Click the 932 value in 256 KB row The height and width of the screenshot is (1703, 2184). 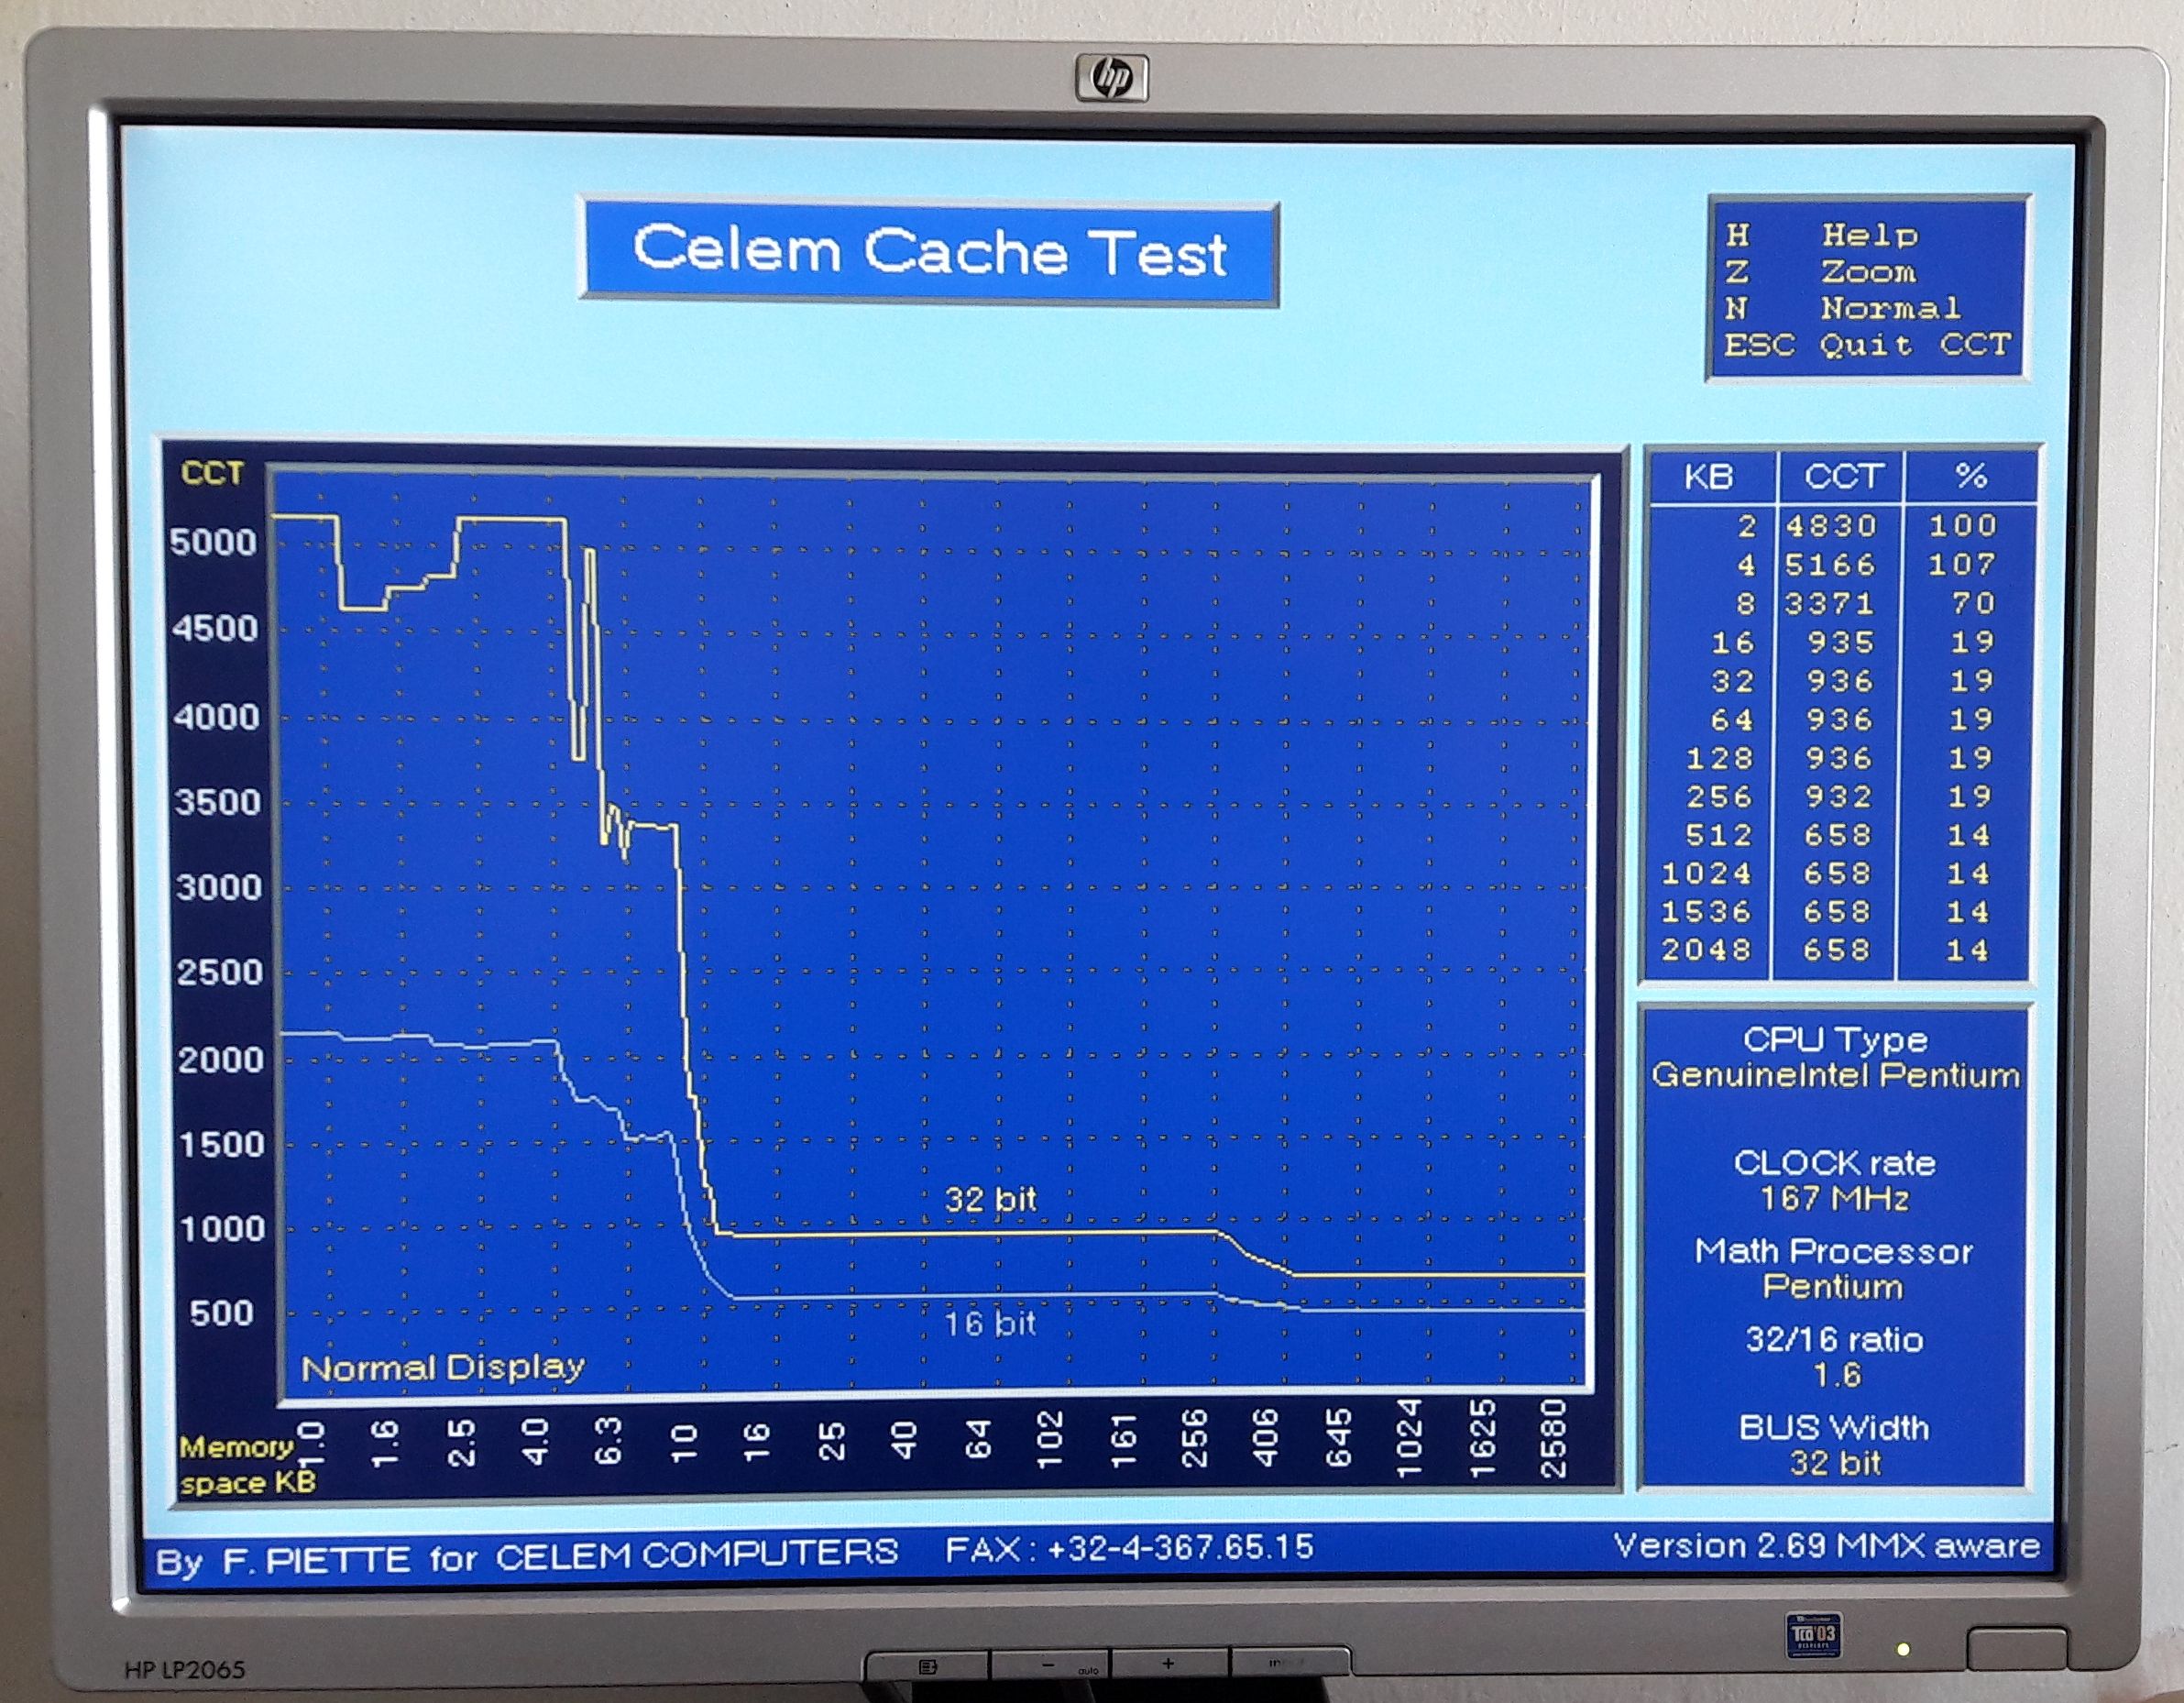[x=1839, y=797]
